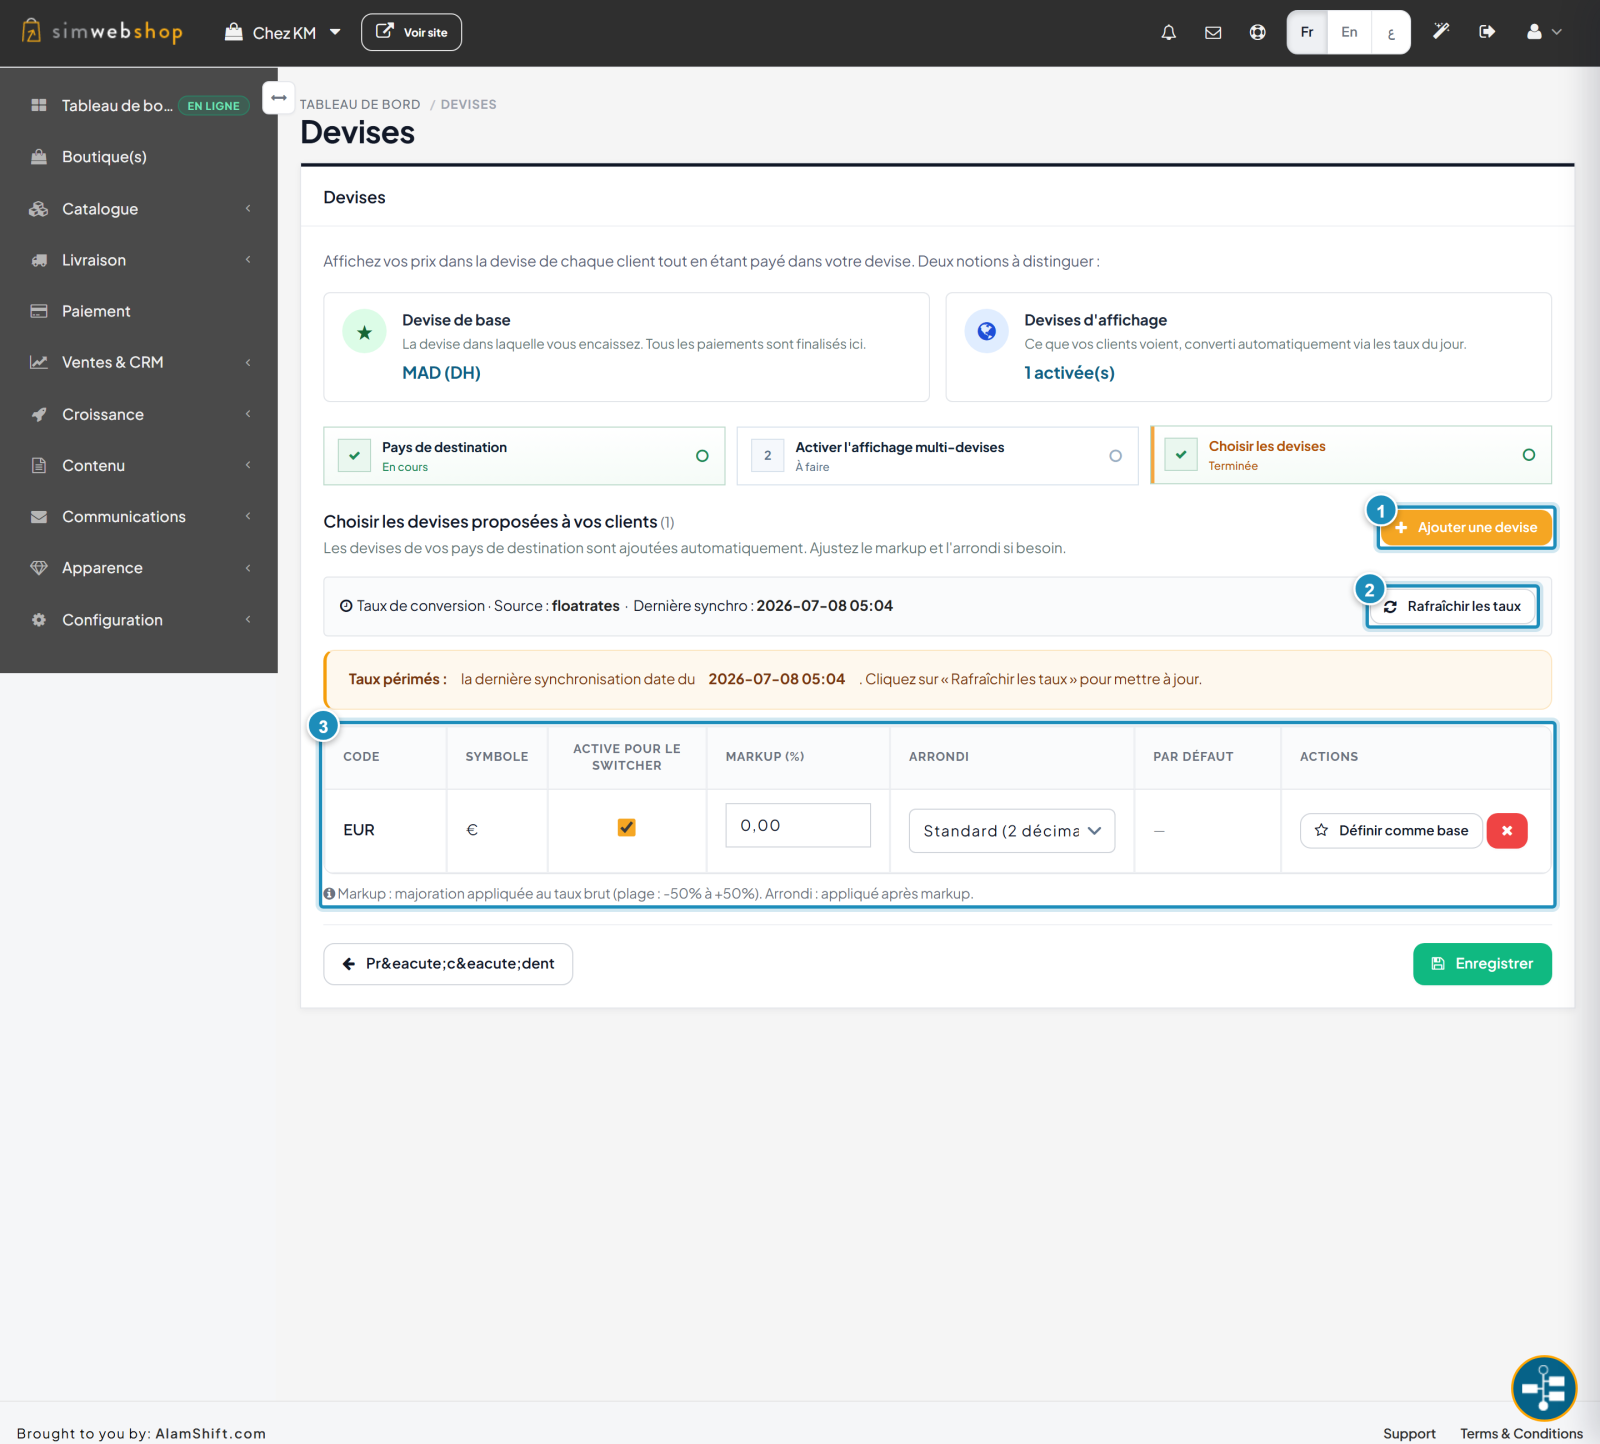Expand the Catalogue sidebar menu
The height and width of the screenshot is (1444, 1600).
pyautogui.click(x=139, y=209)
